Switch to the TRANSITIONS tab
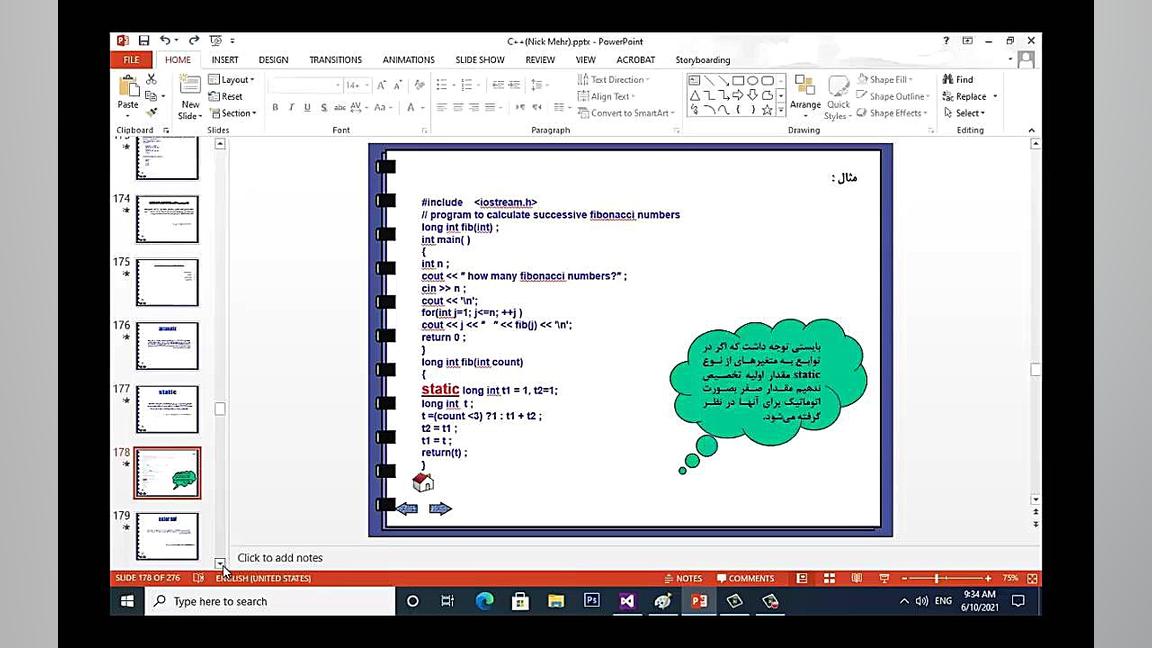1152x648 pixels. 336,60
